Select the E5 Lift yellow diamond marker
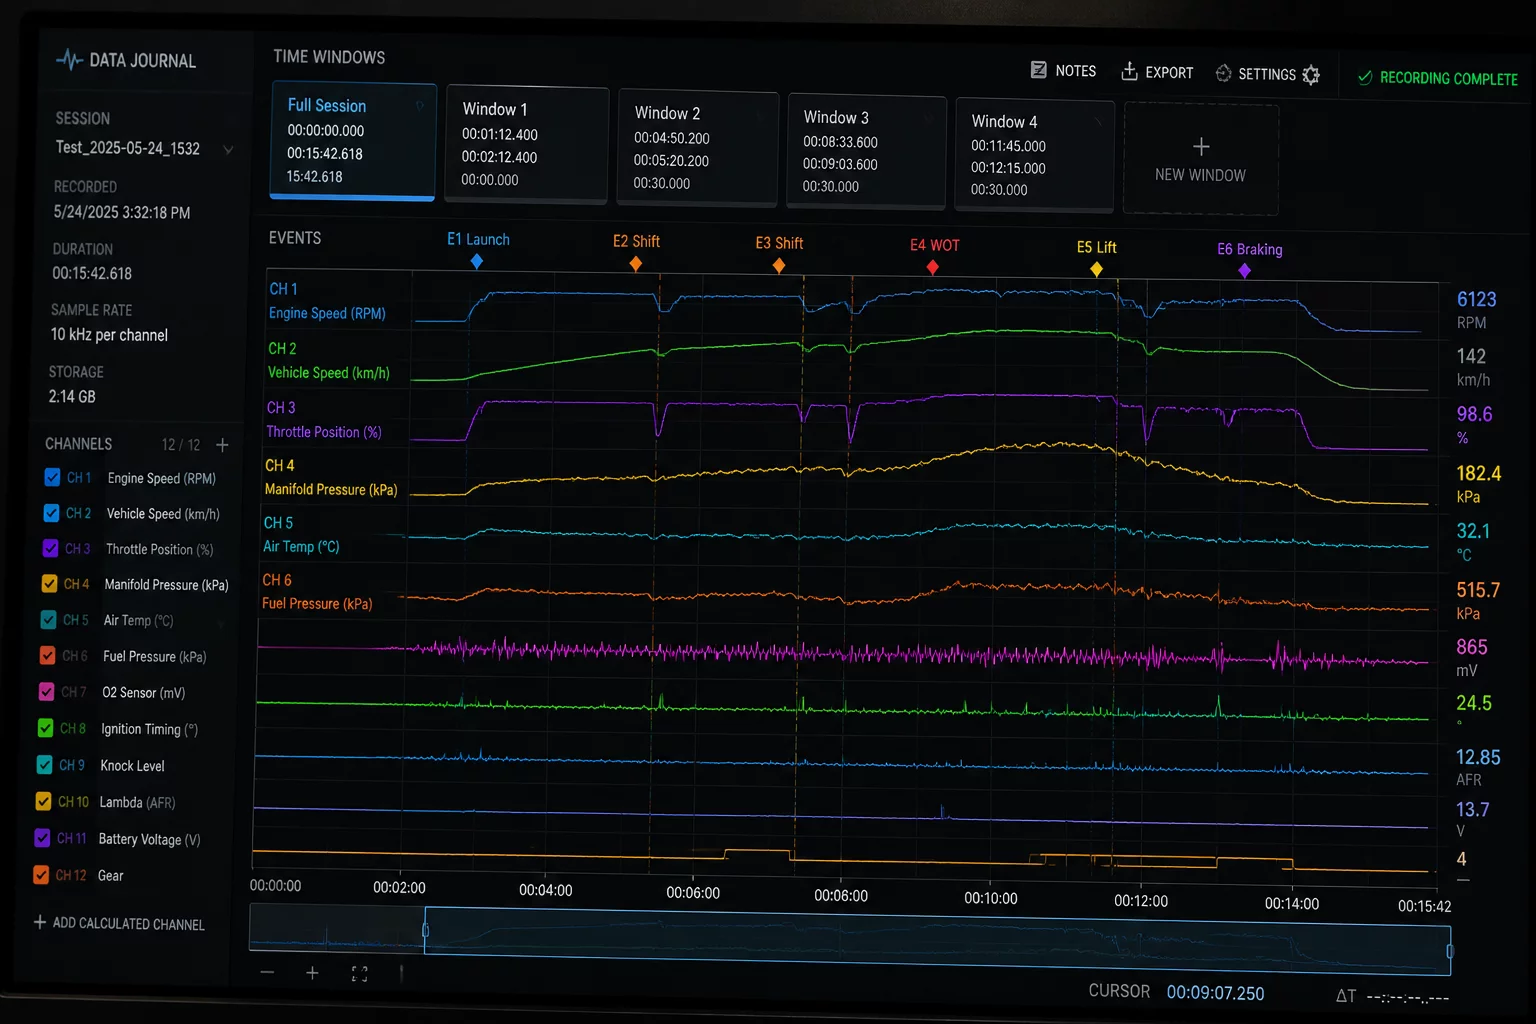 [1096, 269]
